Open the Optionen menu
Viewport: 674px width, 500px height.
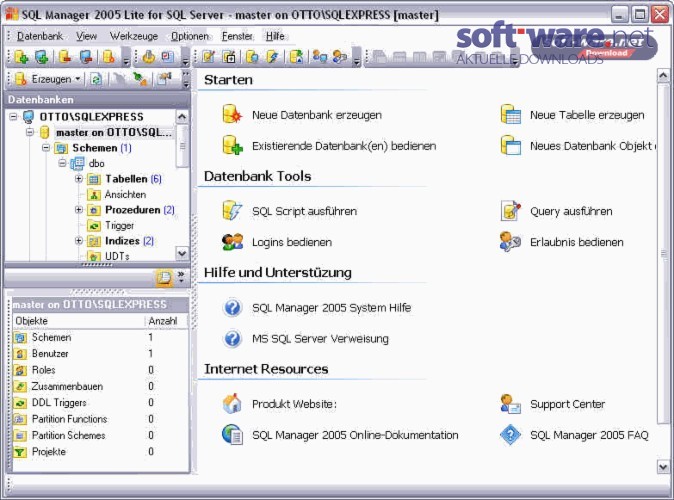pyautogui.click(x=190, y=36)
